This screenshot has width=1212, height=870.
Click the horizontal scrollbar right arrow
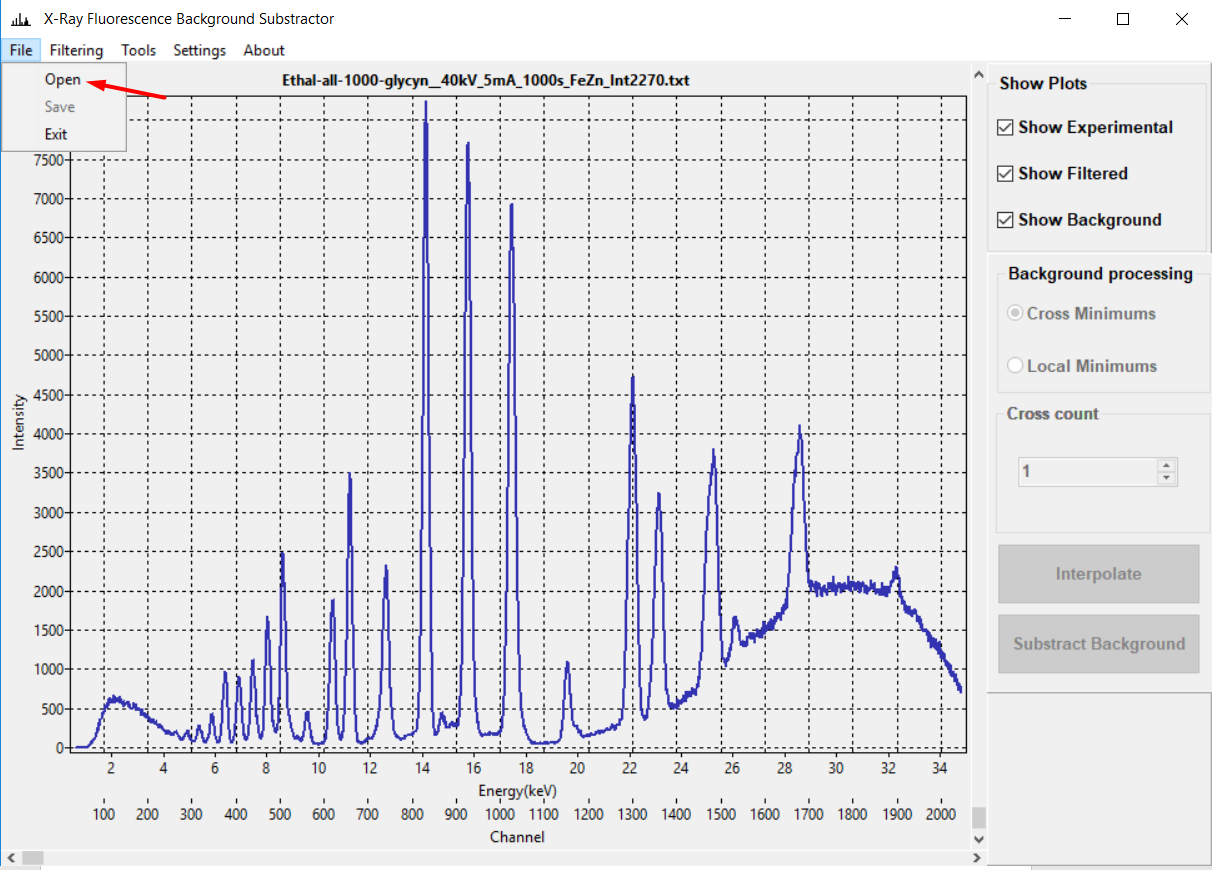coord(979,858)
